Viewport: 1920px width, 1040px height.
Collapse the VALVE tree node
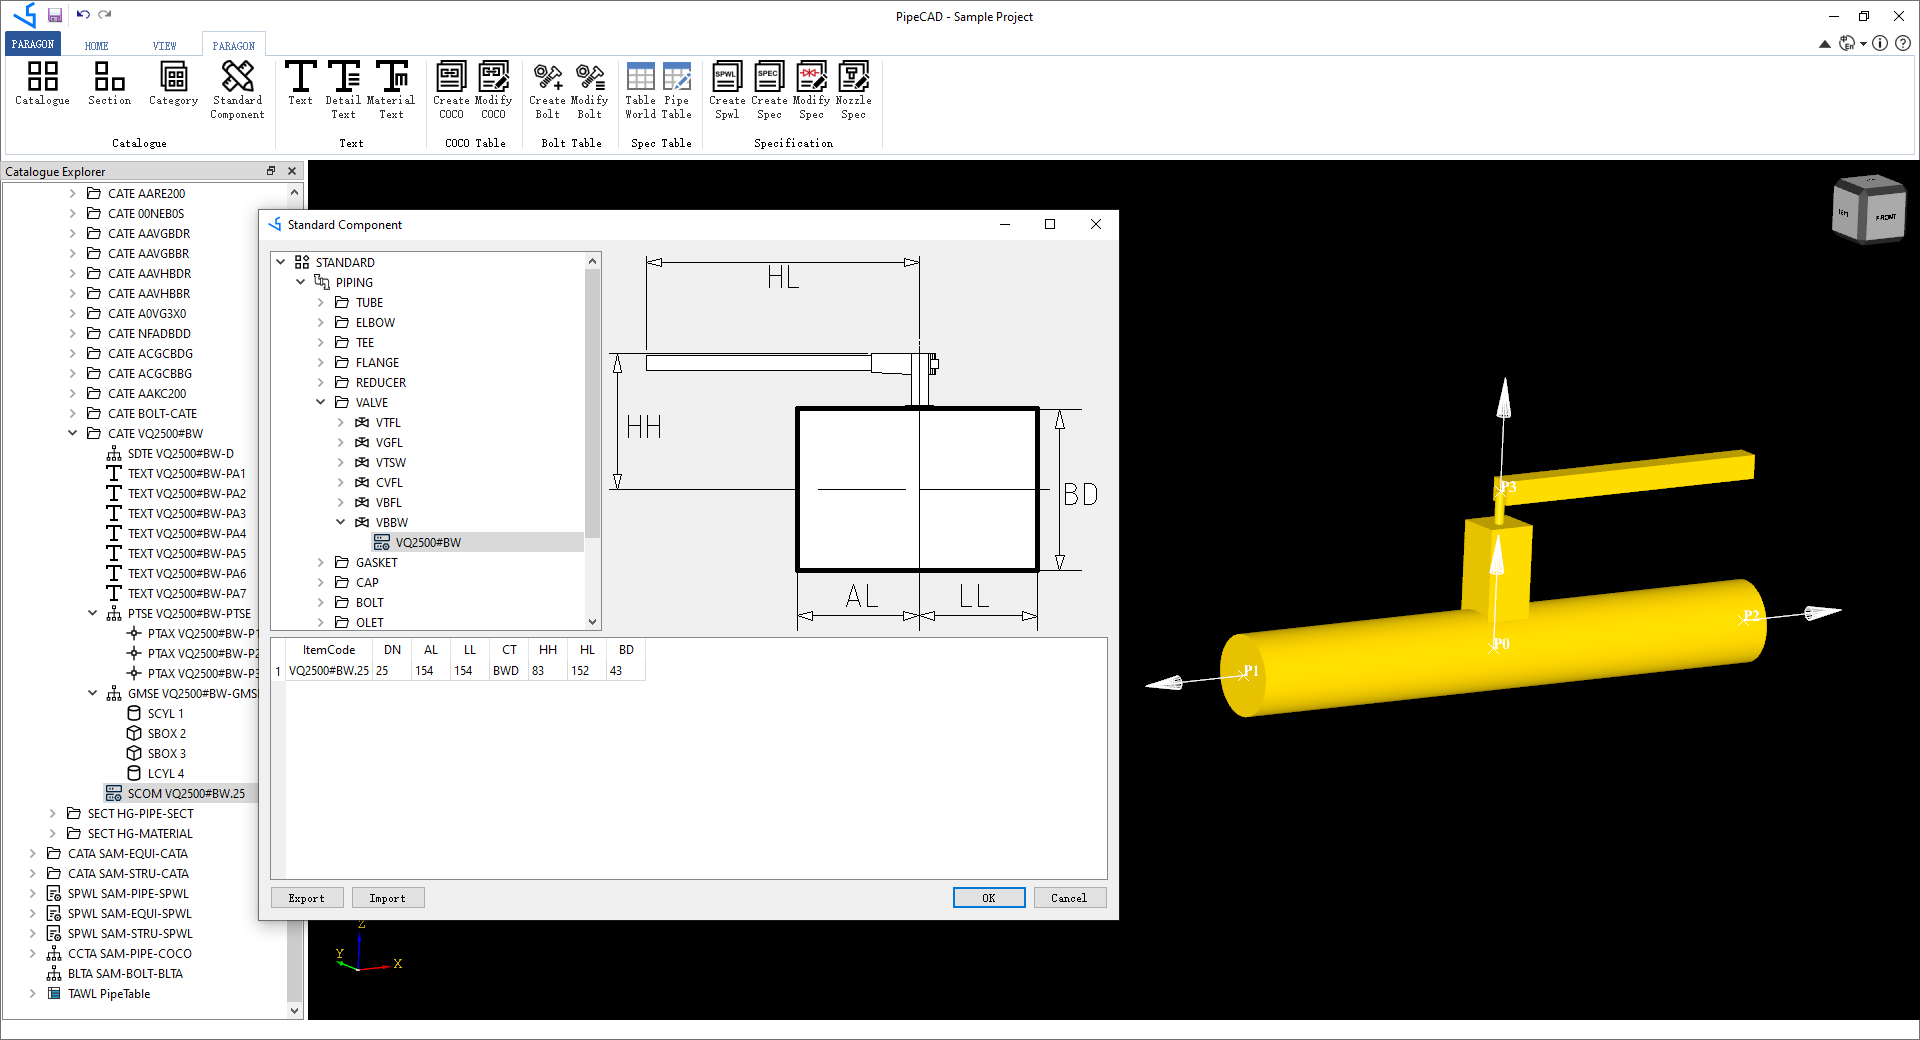point(320,402)
